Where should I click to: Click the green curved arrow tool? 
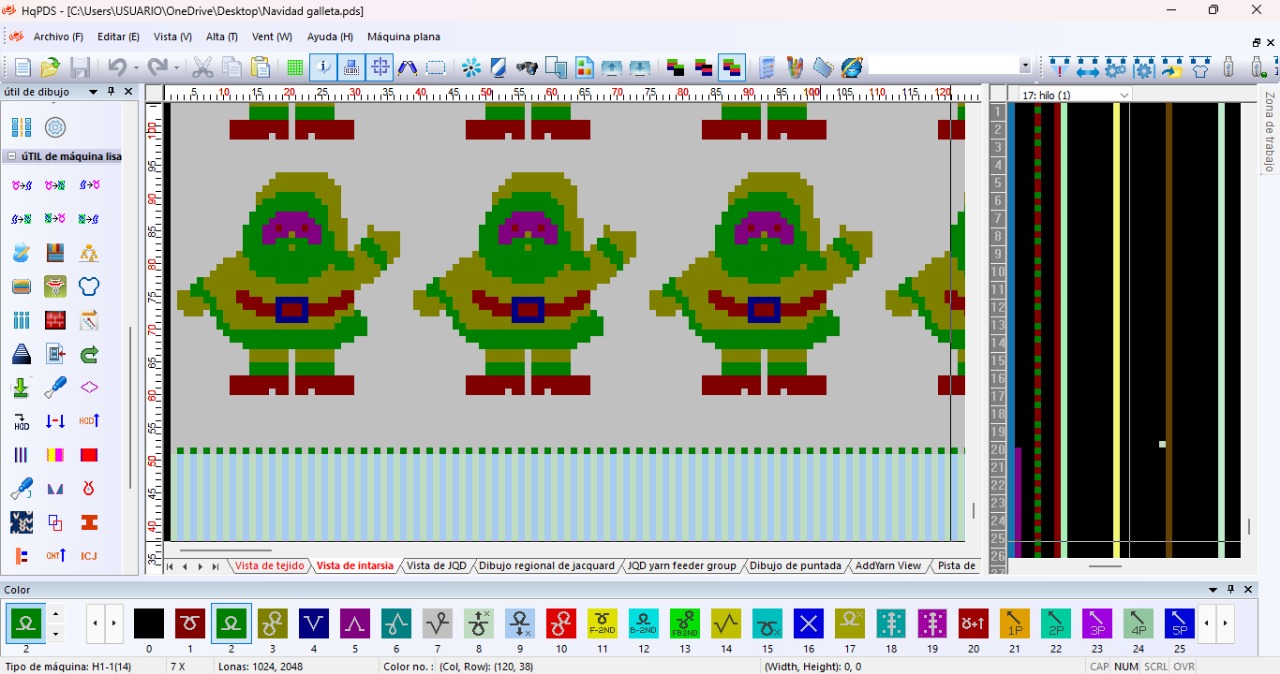pos(89,354)
